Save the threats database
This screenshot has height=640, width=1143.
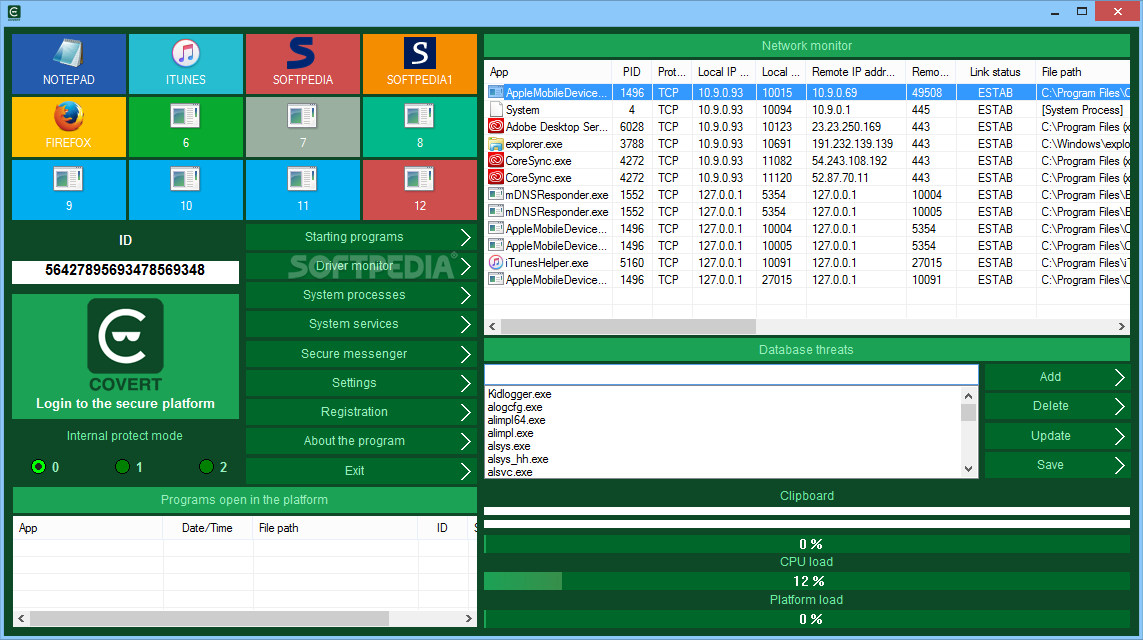pos(1057,465)
